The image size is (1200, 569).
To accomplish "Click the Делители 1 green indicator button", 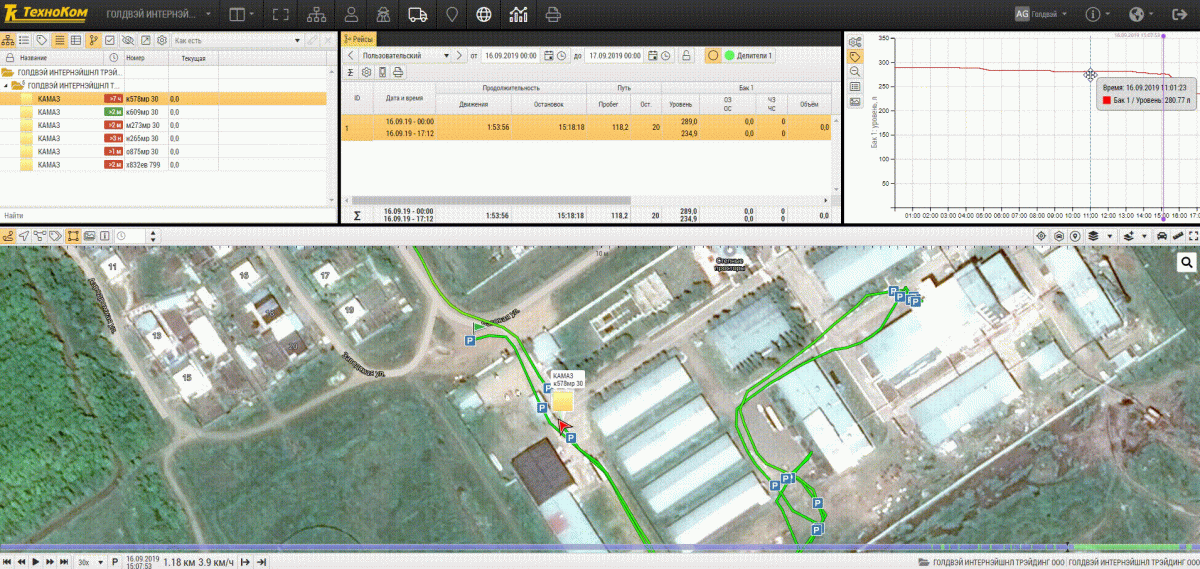I will 748,56.
